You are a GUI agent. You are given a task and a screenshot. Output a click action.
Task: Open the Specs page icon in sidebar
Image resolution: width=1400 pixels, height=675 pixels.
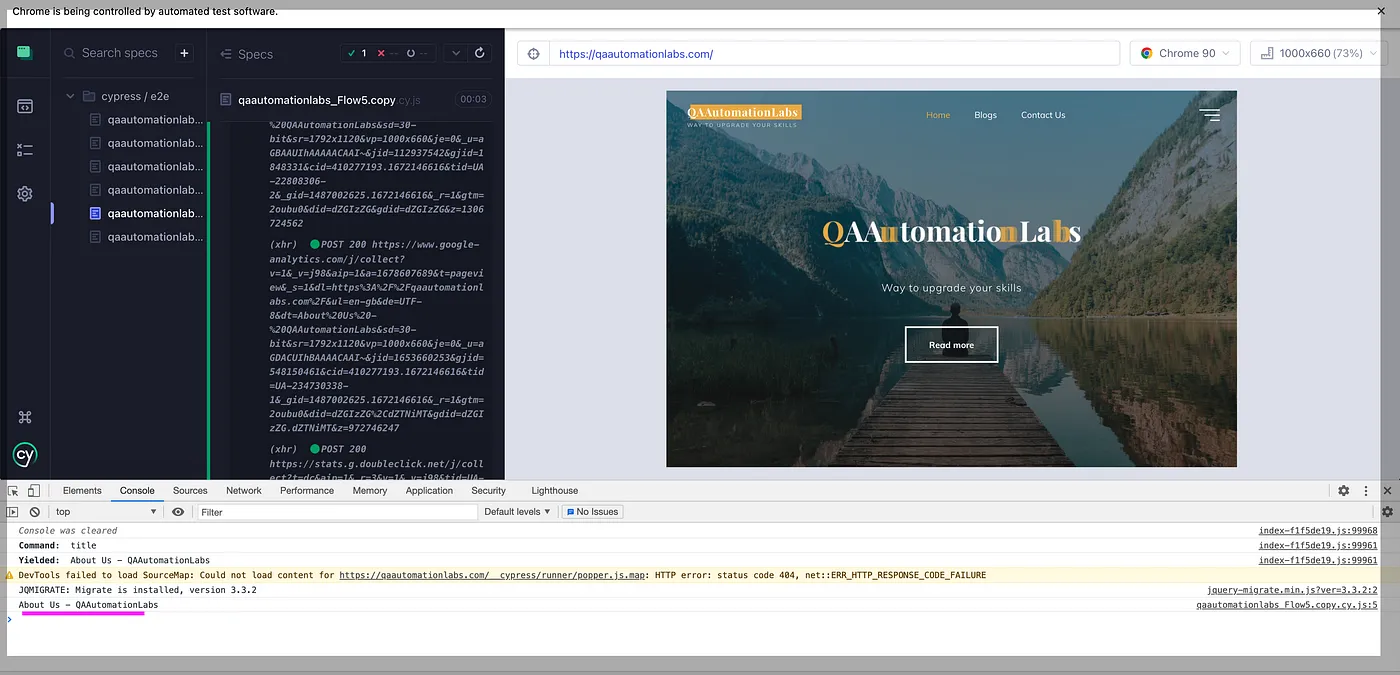click(x=25, y=105)
